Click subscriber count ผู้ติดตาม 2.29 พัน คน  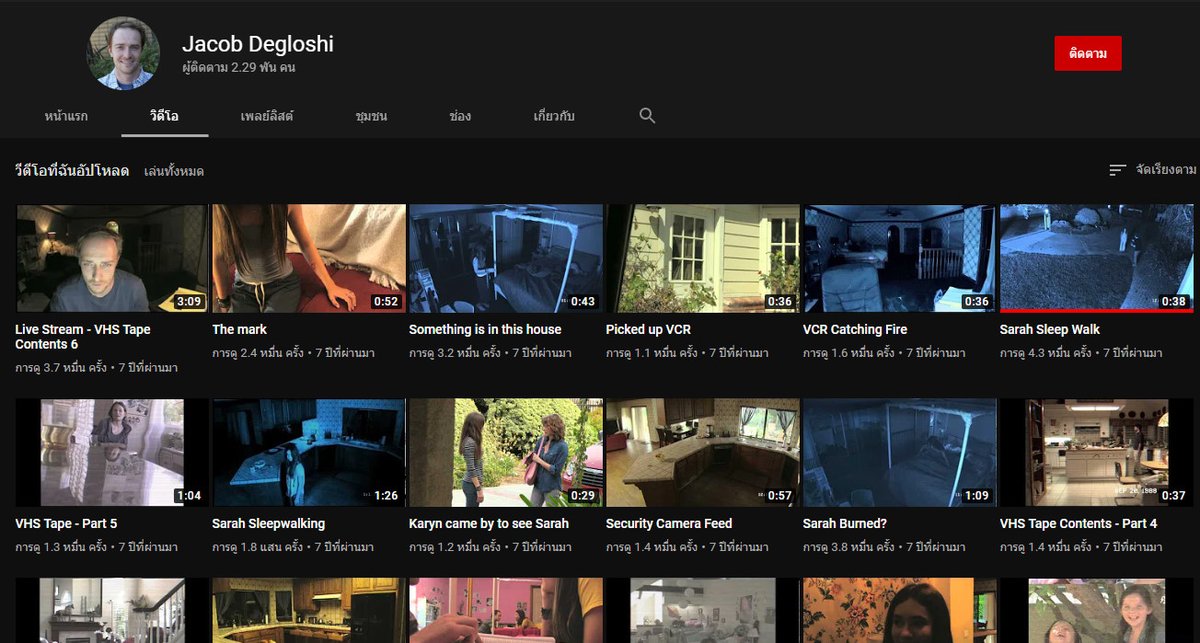238,68
